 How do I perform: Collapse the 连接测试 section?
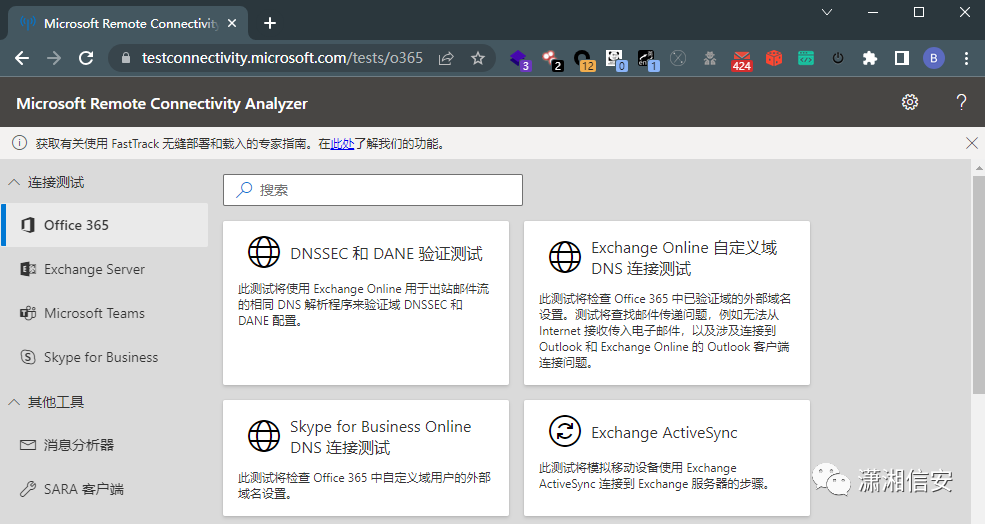click(x=14, y=182)
